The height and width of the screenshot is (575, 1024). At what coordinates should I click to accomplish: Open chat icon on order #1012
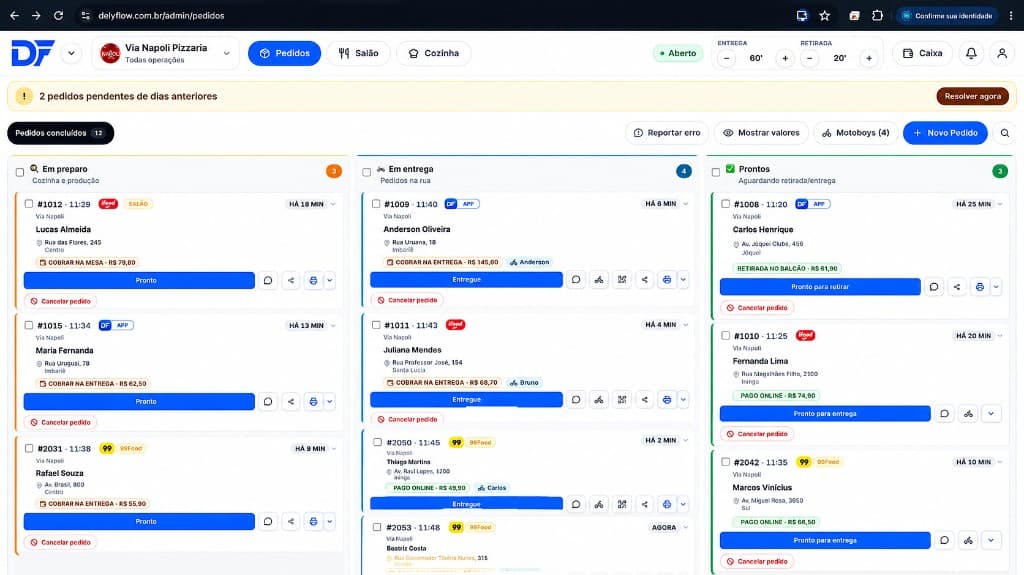268,280
